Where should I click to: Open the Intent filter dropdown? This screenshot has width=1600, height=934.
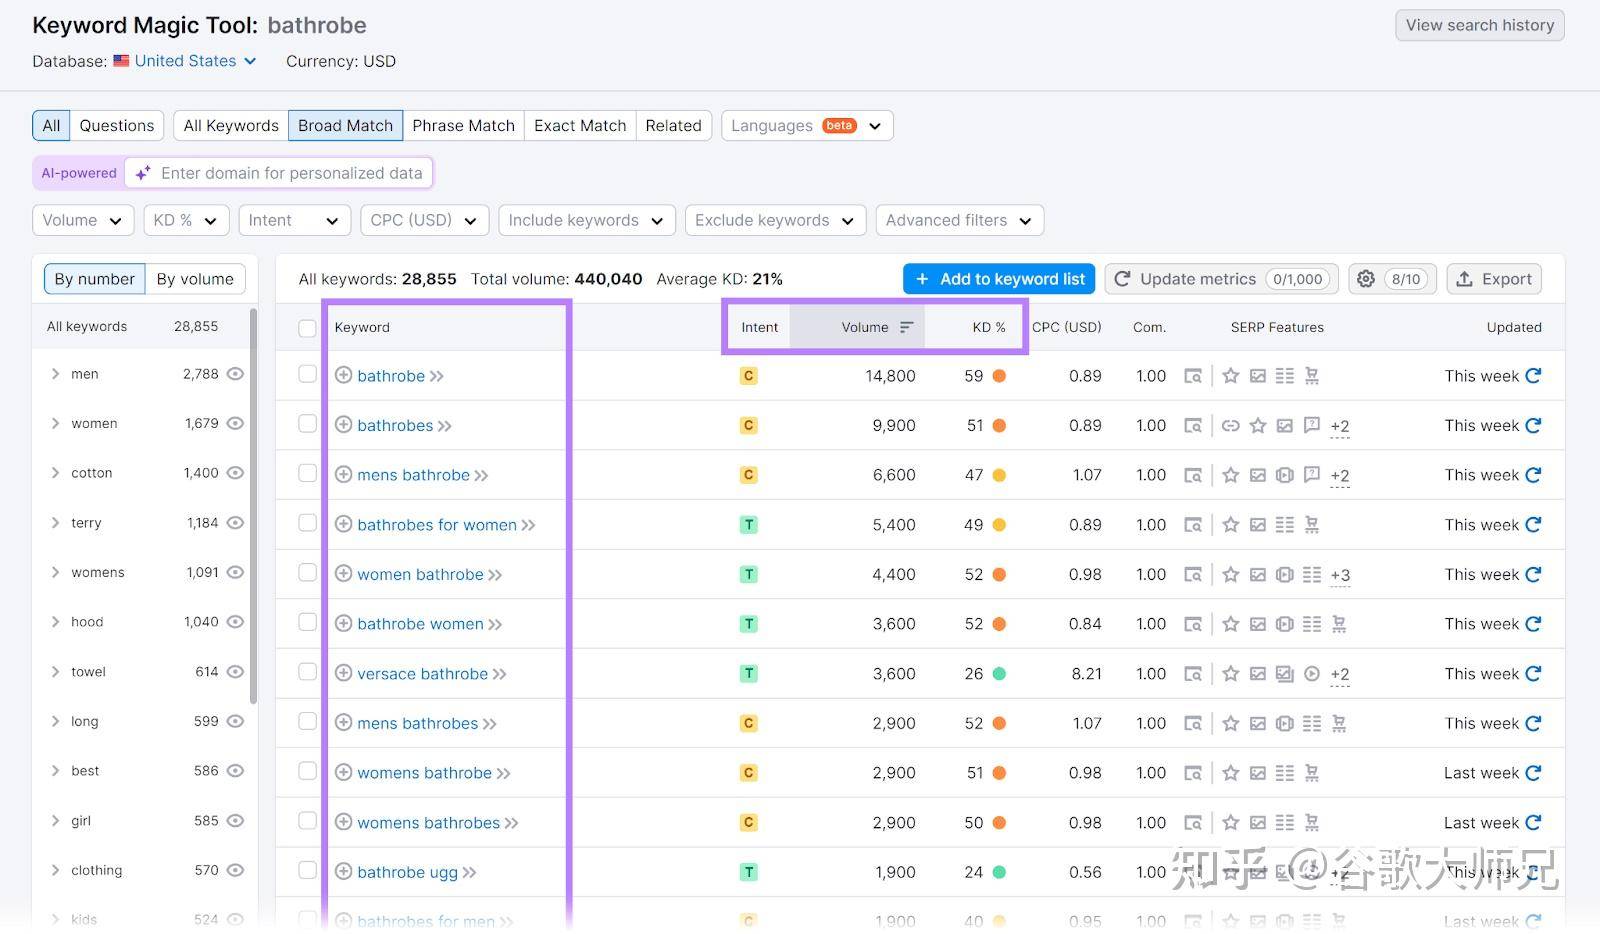(295, 220)
